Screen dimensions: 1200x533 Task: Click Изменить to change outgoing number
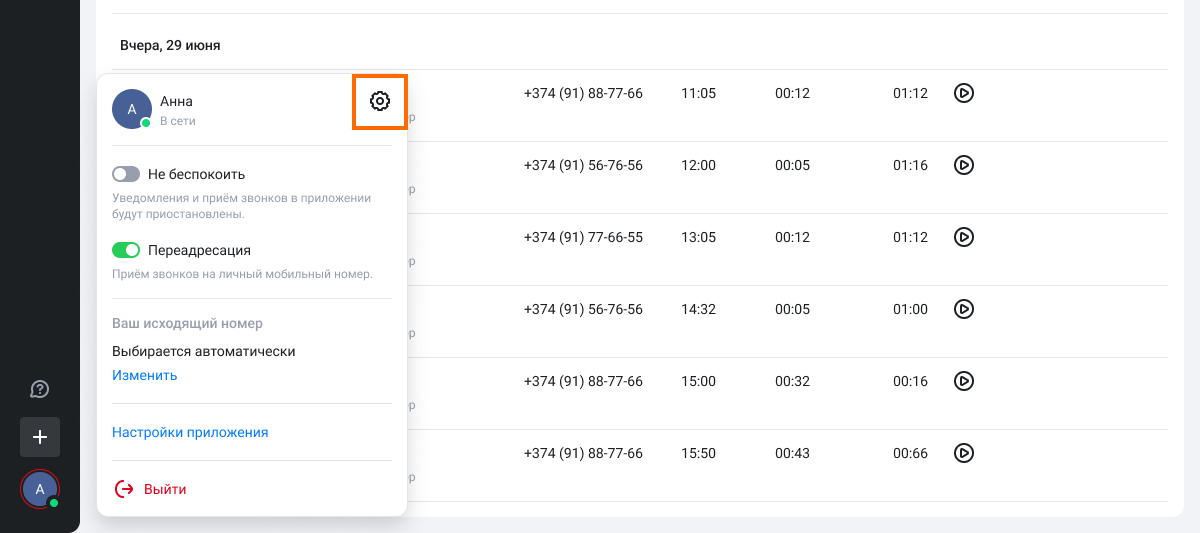click(x=144, y=376)
